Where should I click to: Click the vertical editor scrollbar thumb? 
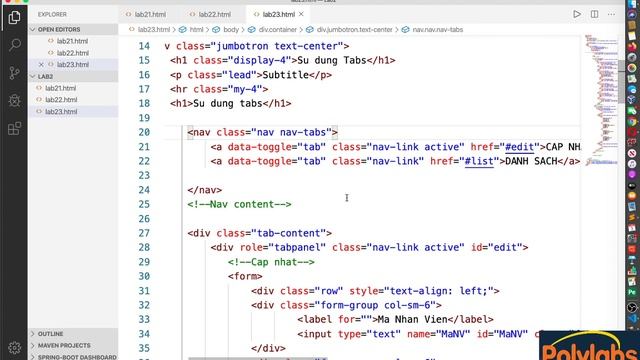pos(621,82)
